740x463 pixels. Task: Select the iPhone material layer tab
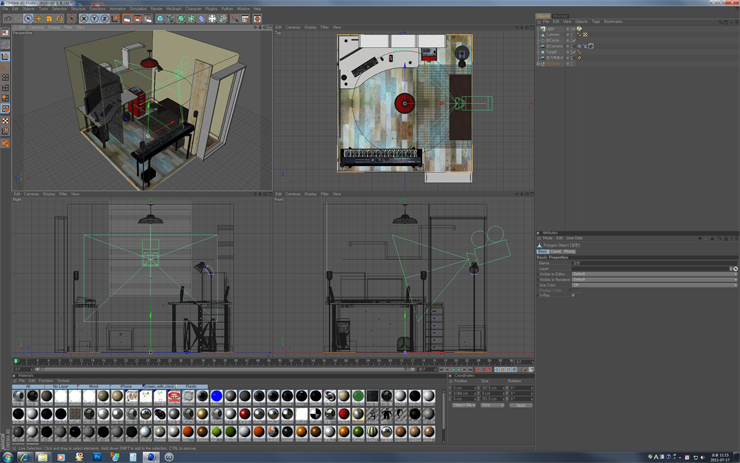[126, 387]
